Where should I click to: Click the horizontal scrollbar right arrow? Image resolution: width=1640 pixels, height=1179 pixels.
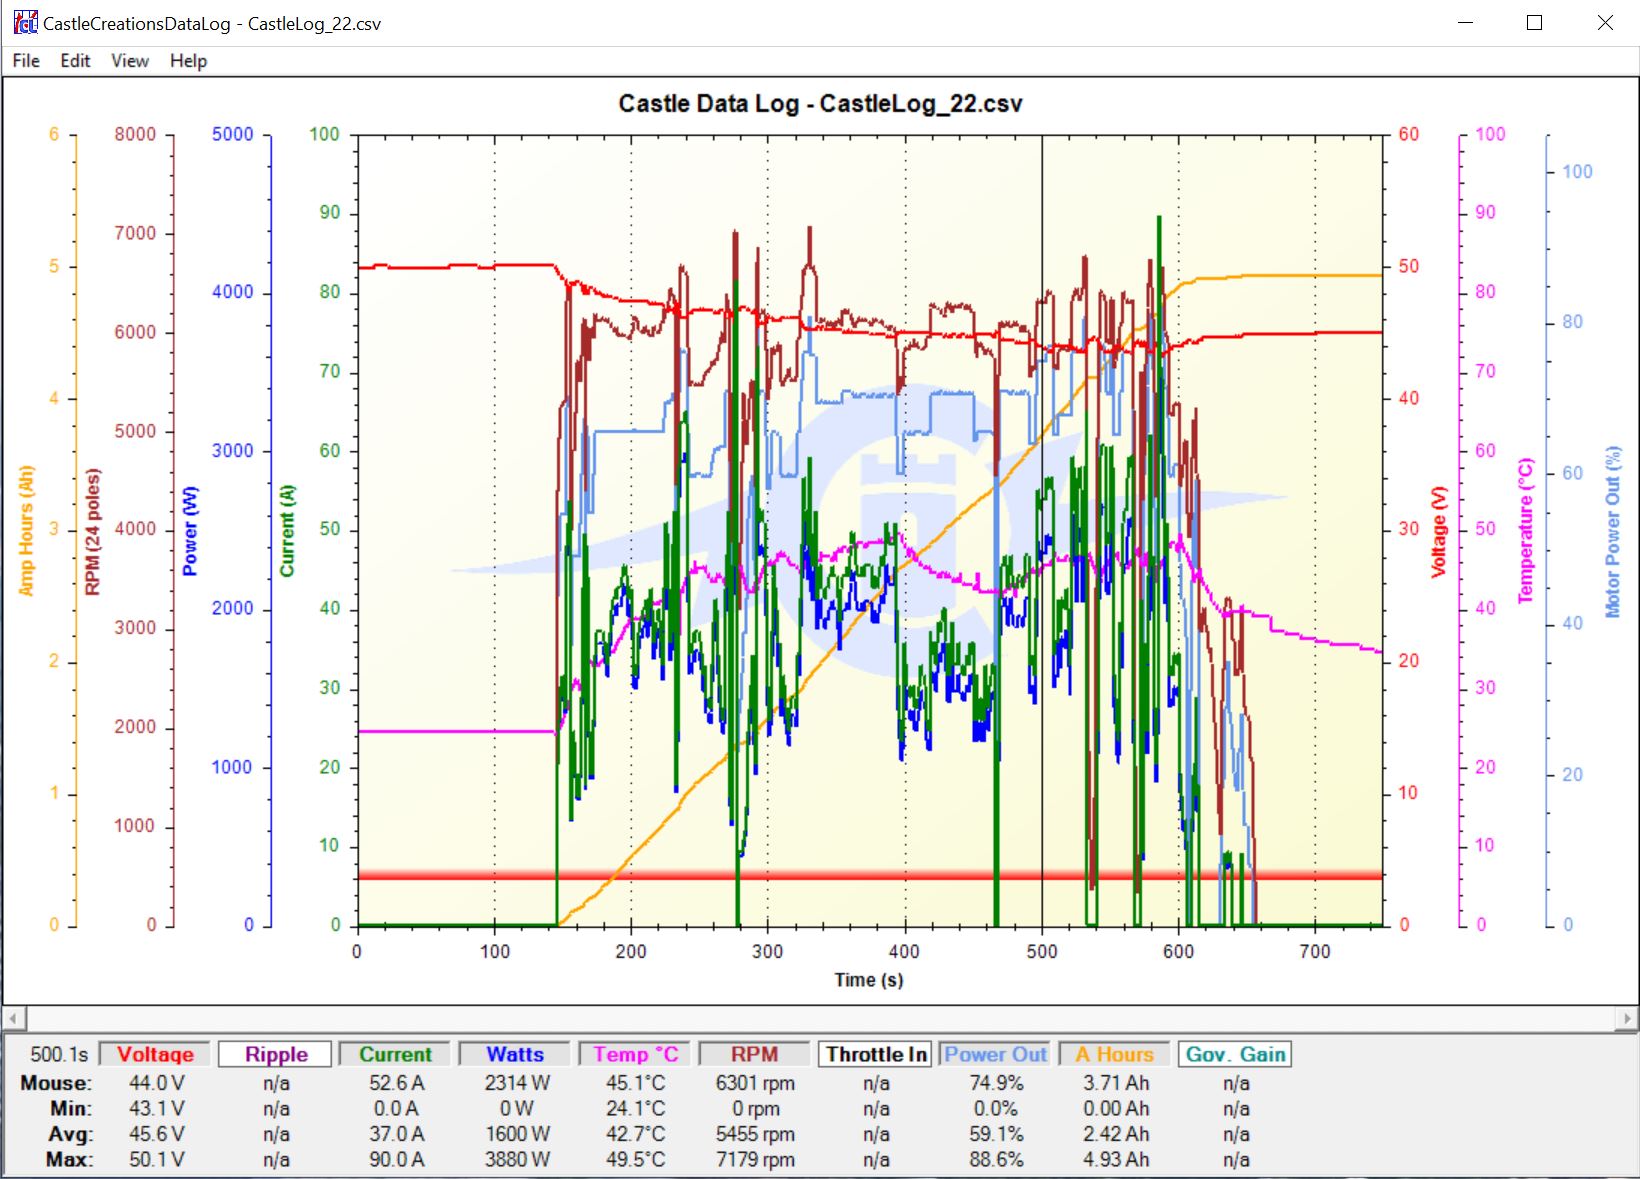click(1627, 1019)
